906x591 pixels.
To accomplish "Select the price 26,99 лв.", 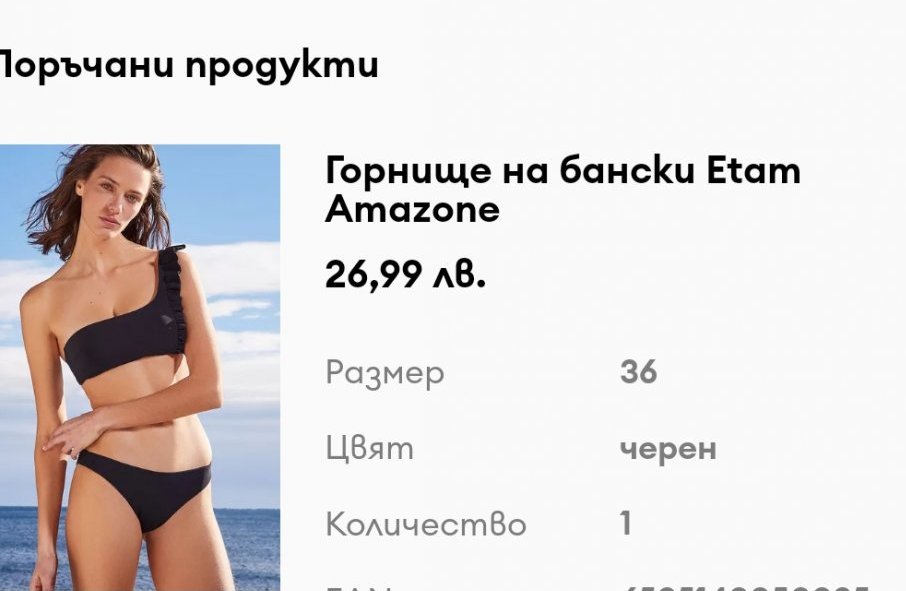I will click(x=405, y=274).
